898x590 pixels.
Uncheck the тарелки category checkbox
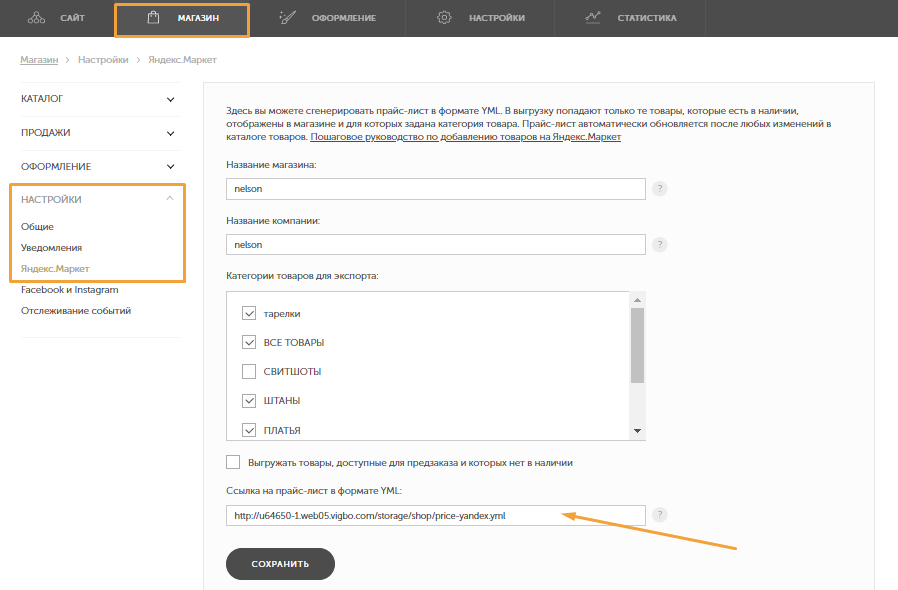click(x=250, y=313)
